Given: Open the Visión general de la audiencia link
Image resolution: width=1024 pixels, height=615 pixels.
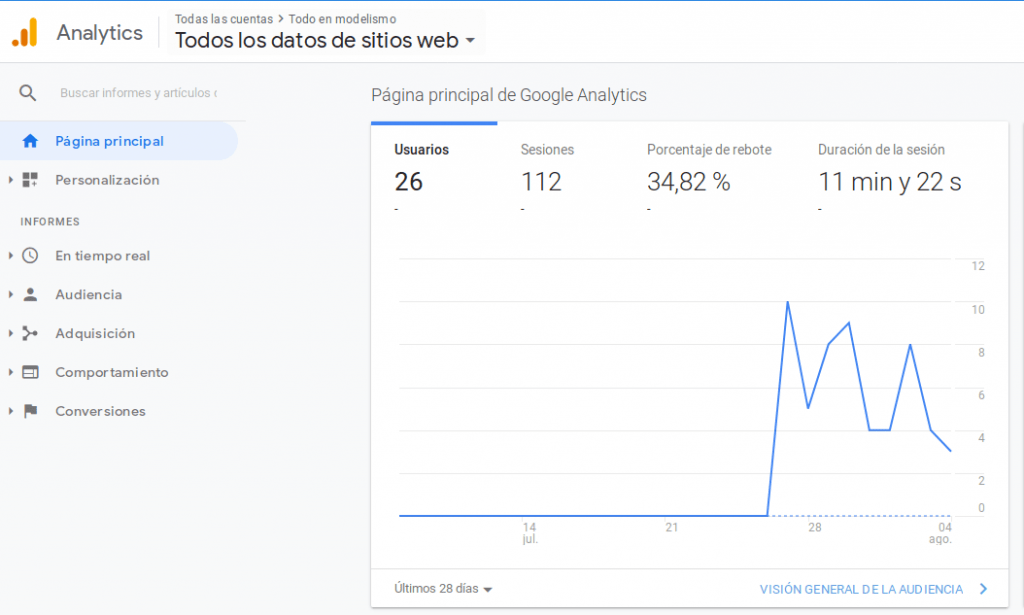Looking at the screenshot, I should (x=861, y=589).
